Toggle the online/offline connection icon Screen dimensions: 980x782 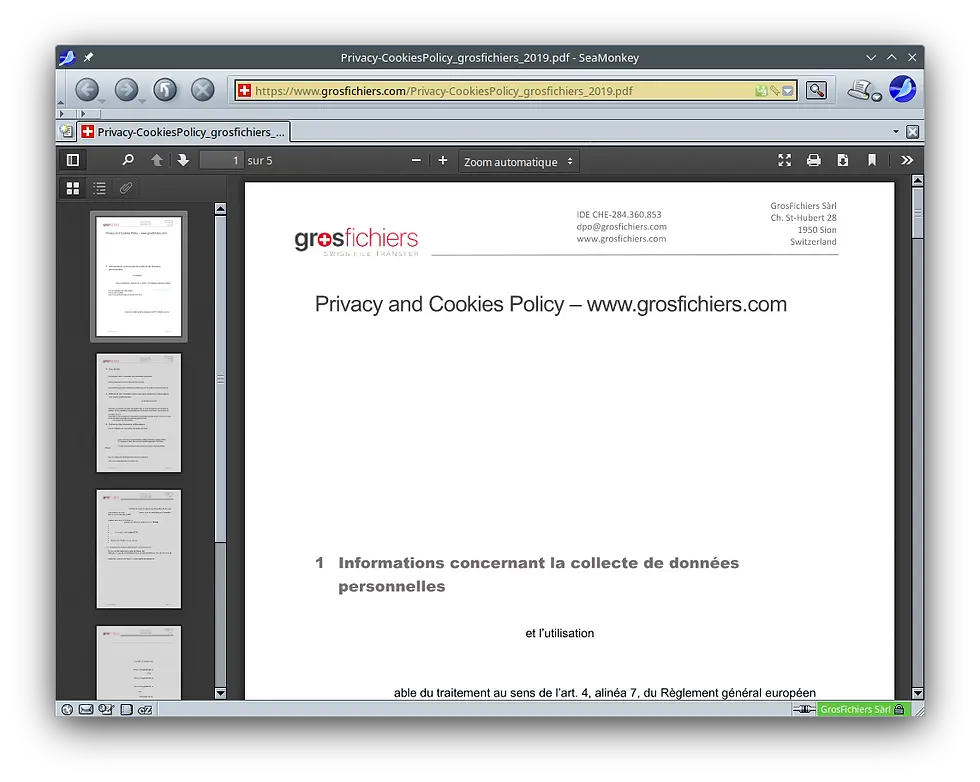pos(804,709)
